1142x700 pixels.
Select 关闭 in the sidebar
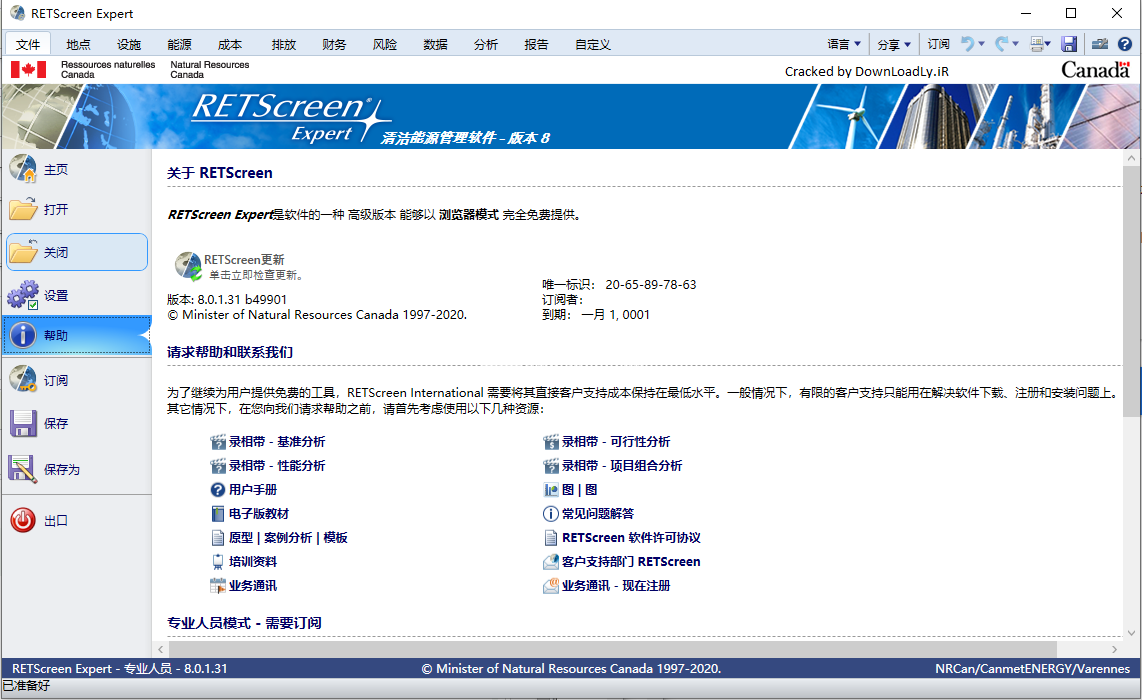click(x=76, y=252)
